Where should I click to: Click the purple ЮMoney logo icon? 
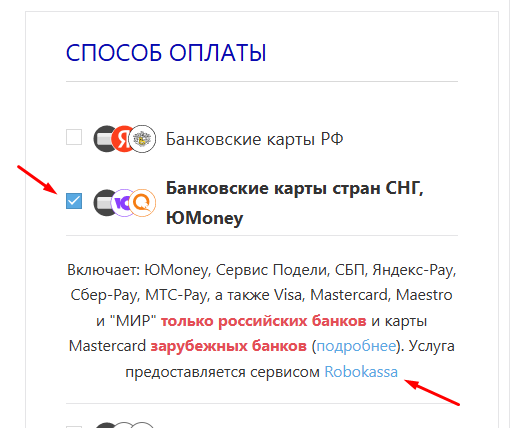point(123,202)
